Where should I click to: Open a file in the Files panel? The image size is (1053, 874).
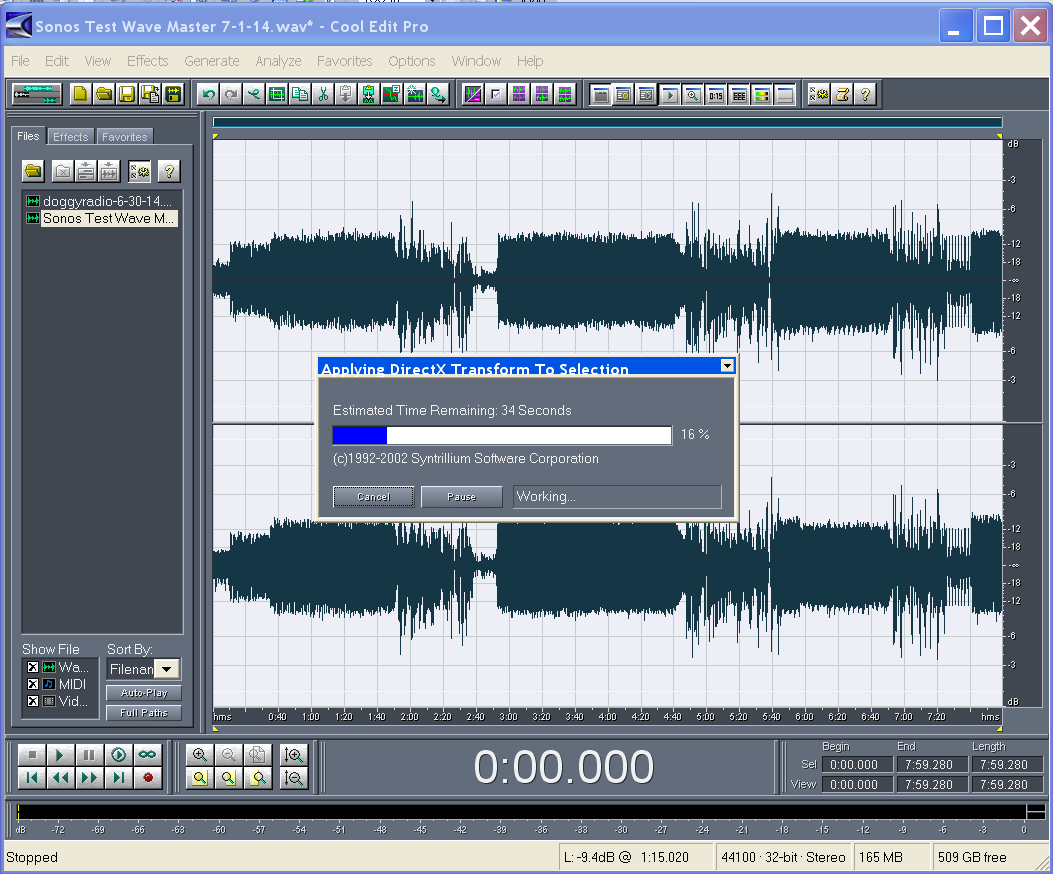pos(33,171)
